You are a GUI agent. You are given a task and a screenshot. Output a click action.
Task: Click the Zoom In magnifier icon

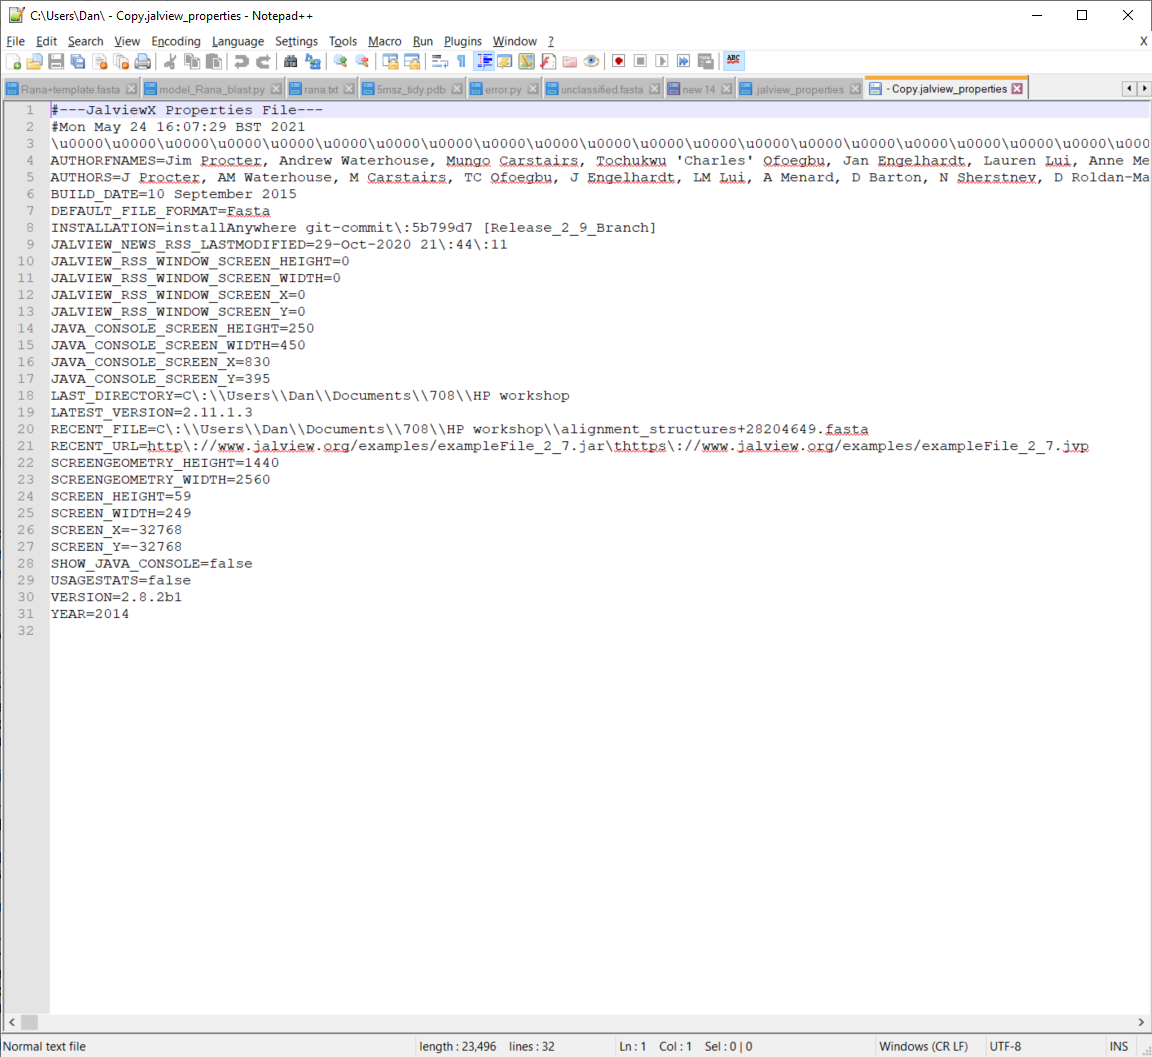coord(340,62)
